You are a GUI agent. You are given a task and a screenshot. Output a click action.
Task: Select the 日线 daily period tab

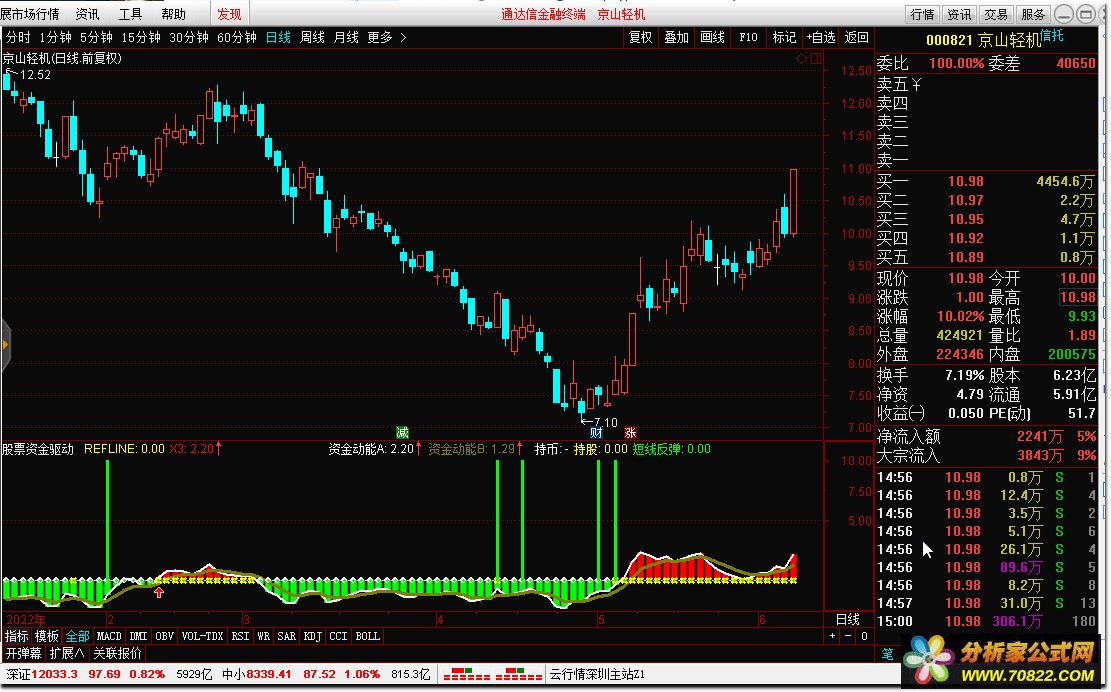click(278, 38)
